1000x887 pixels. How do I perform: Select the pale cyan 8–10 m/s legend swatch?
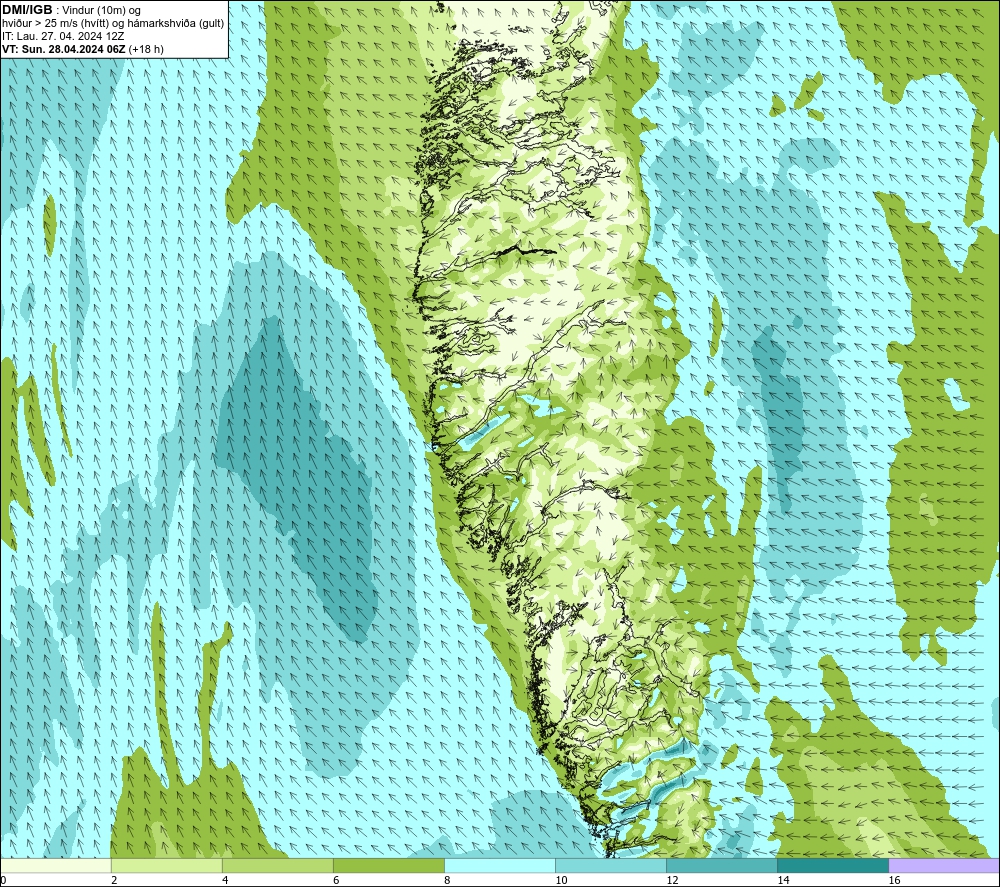click(500, 866)
